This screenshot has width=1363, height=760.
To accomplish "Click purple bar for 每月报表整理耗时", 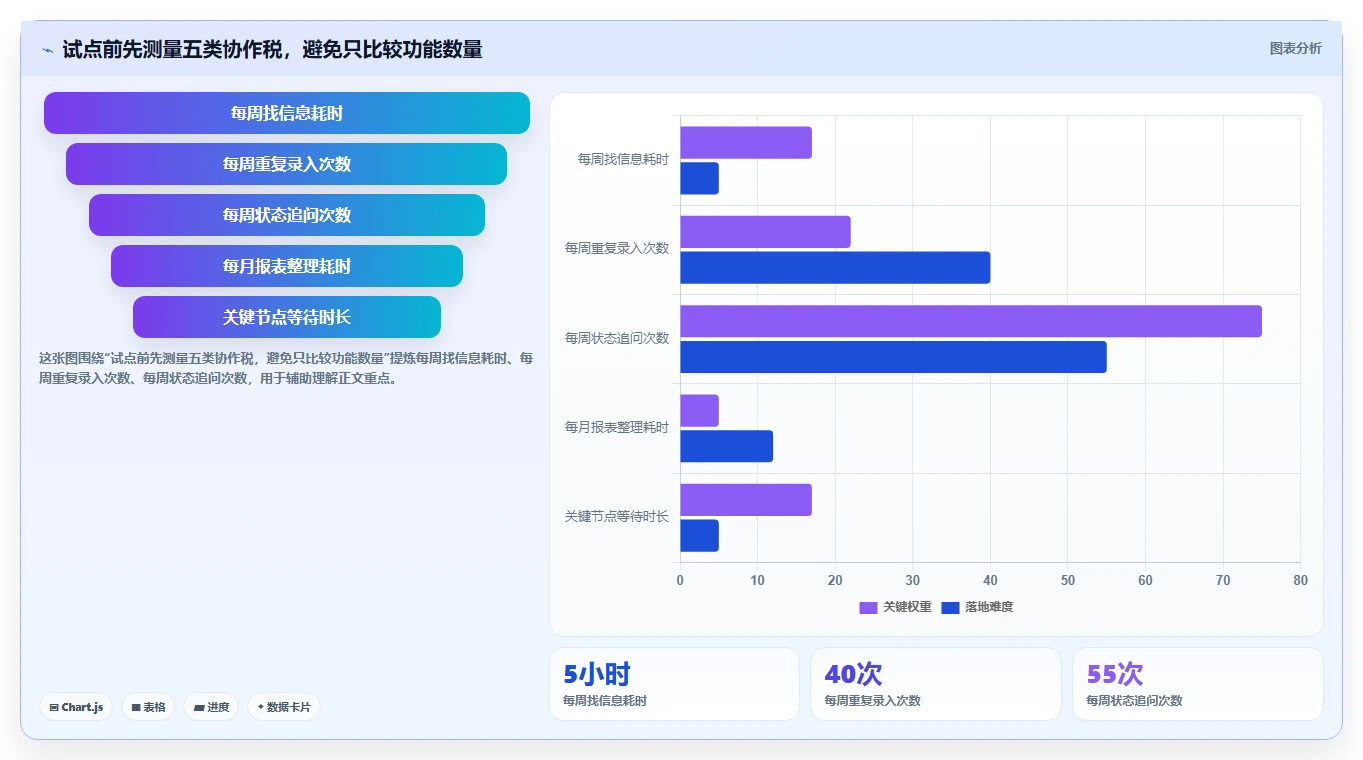I will point(699,411).
